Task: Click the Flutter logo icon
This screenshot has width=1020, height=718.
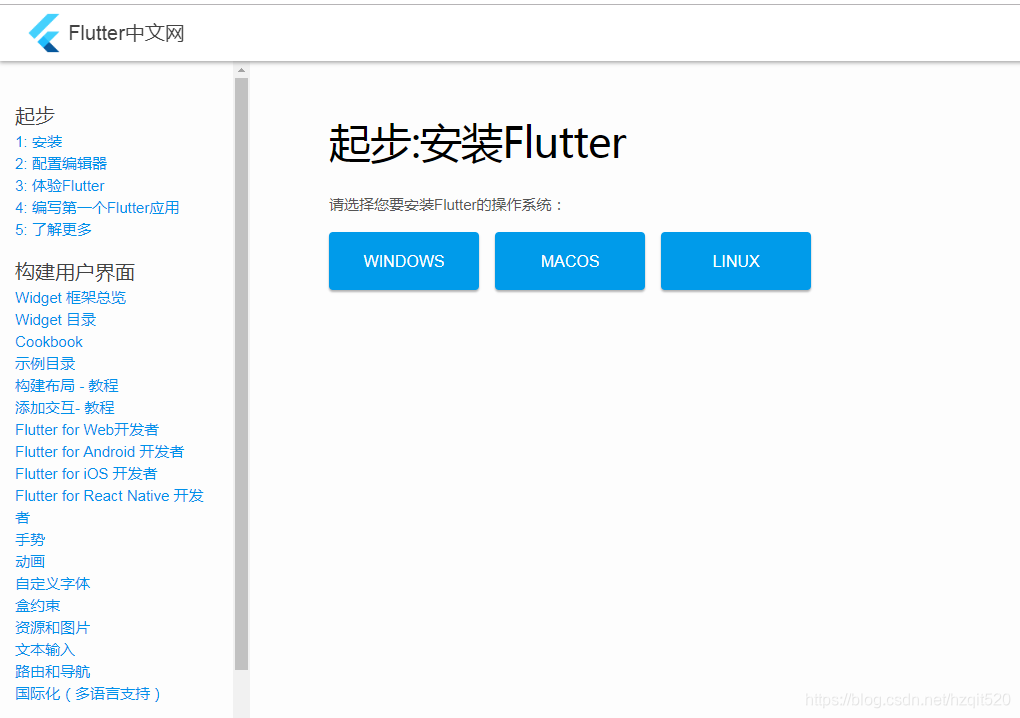Action: point(44,33)
